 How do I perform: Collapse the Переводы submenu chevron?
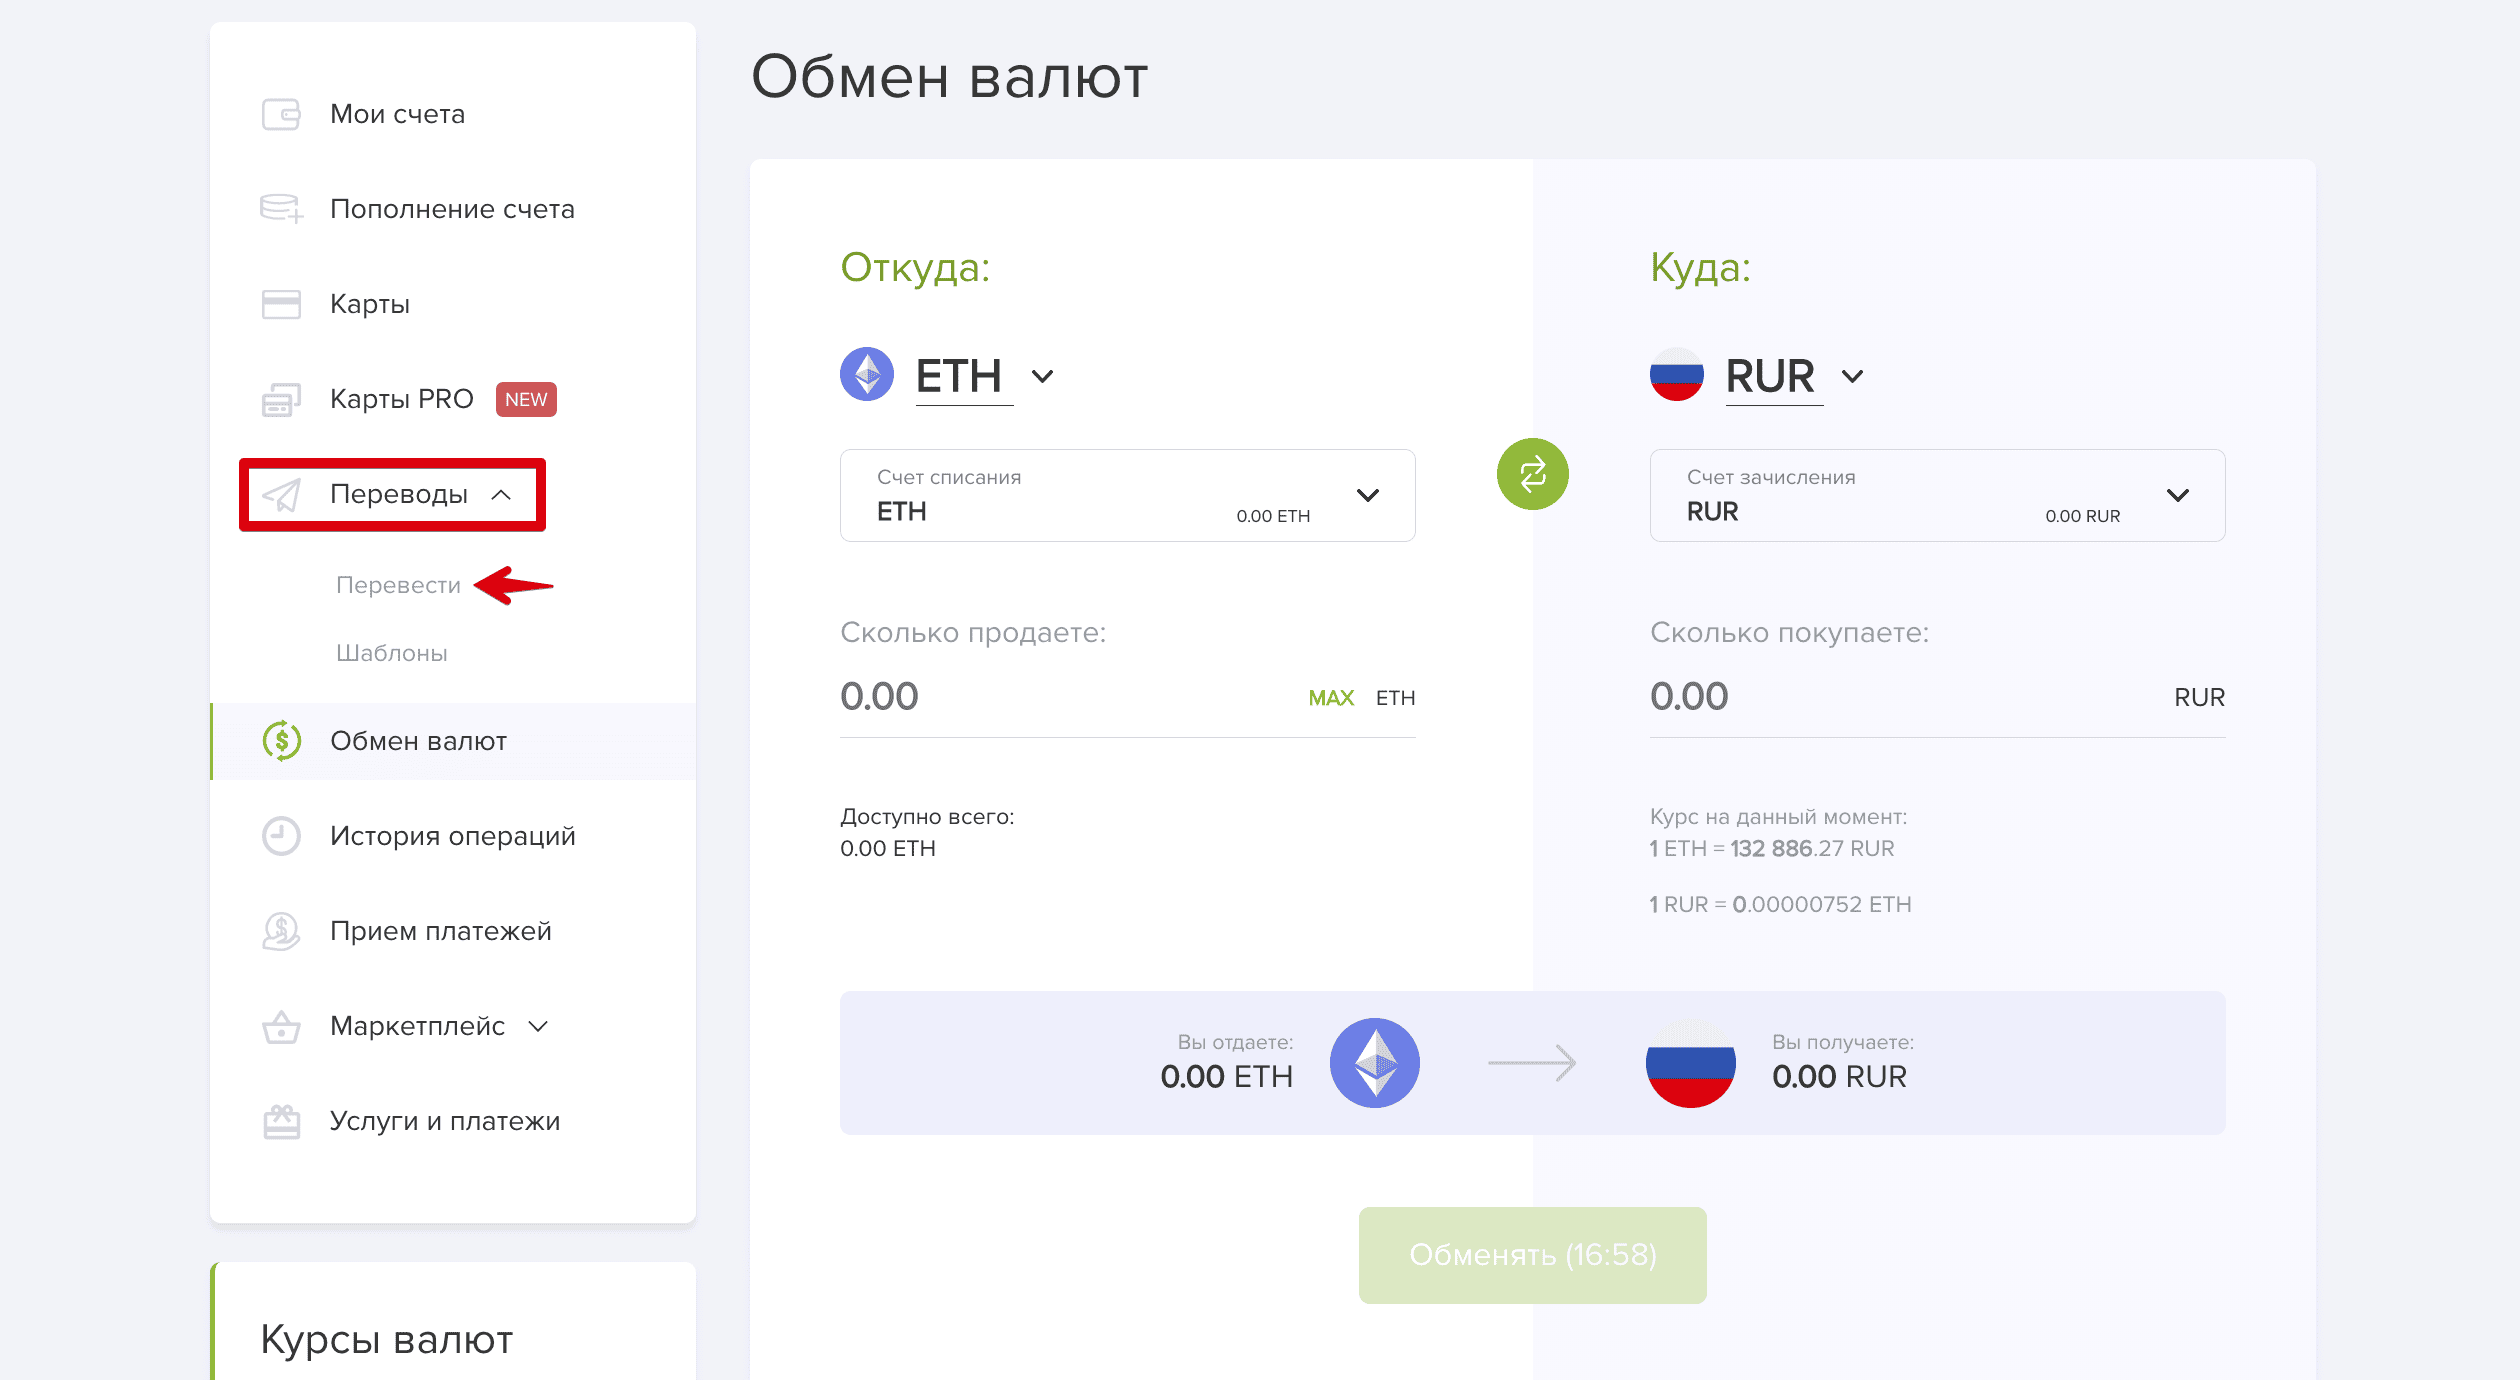pyautogui.click(x=502, y=494)
